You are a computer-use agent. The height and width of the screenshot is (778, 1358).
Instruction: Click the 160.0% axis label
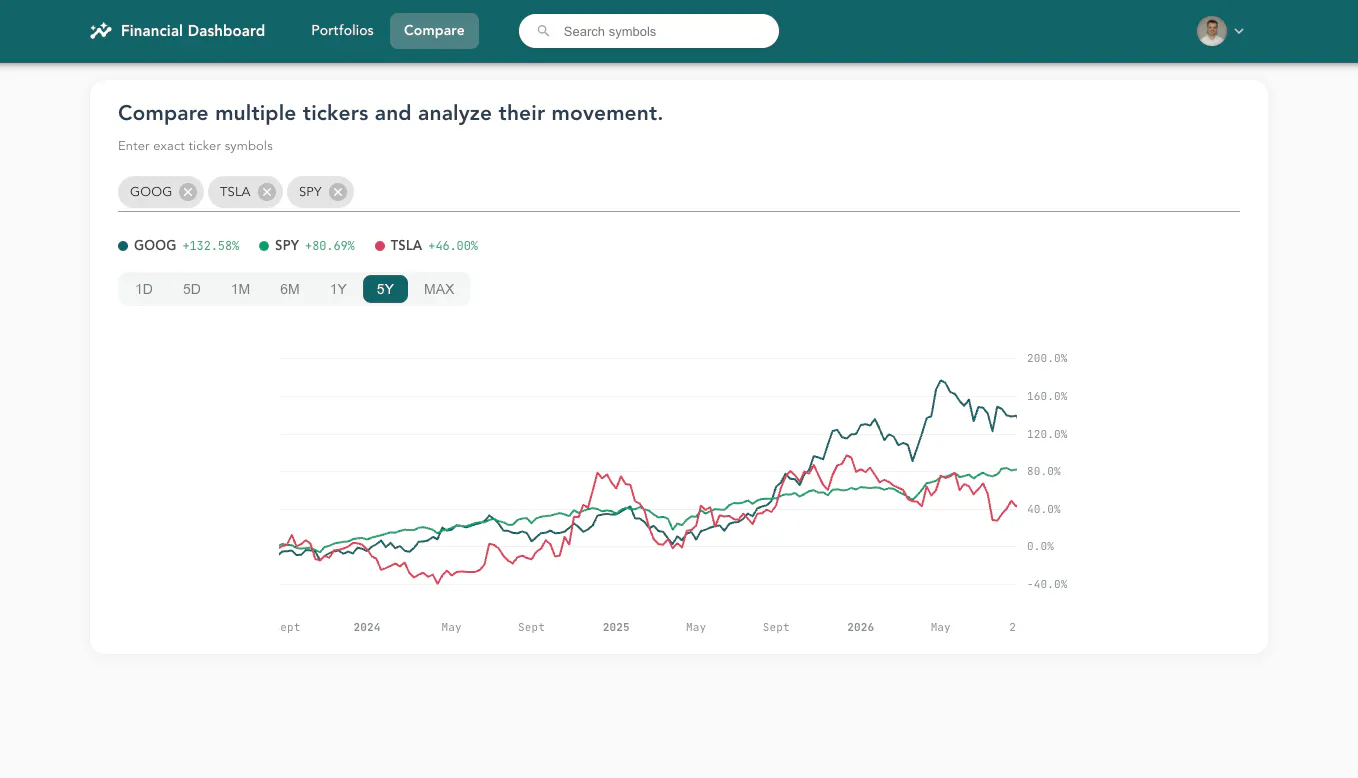[1047, 396]
